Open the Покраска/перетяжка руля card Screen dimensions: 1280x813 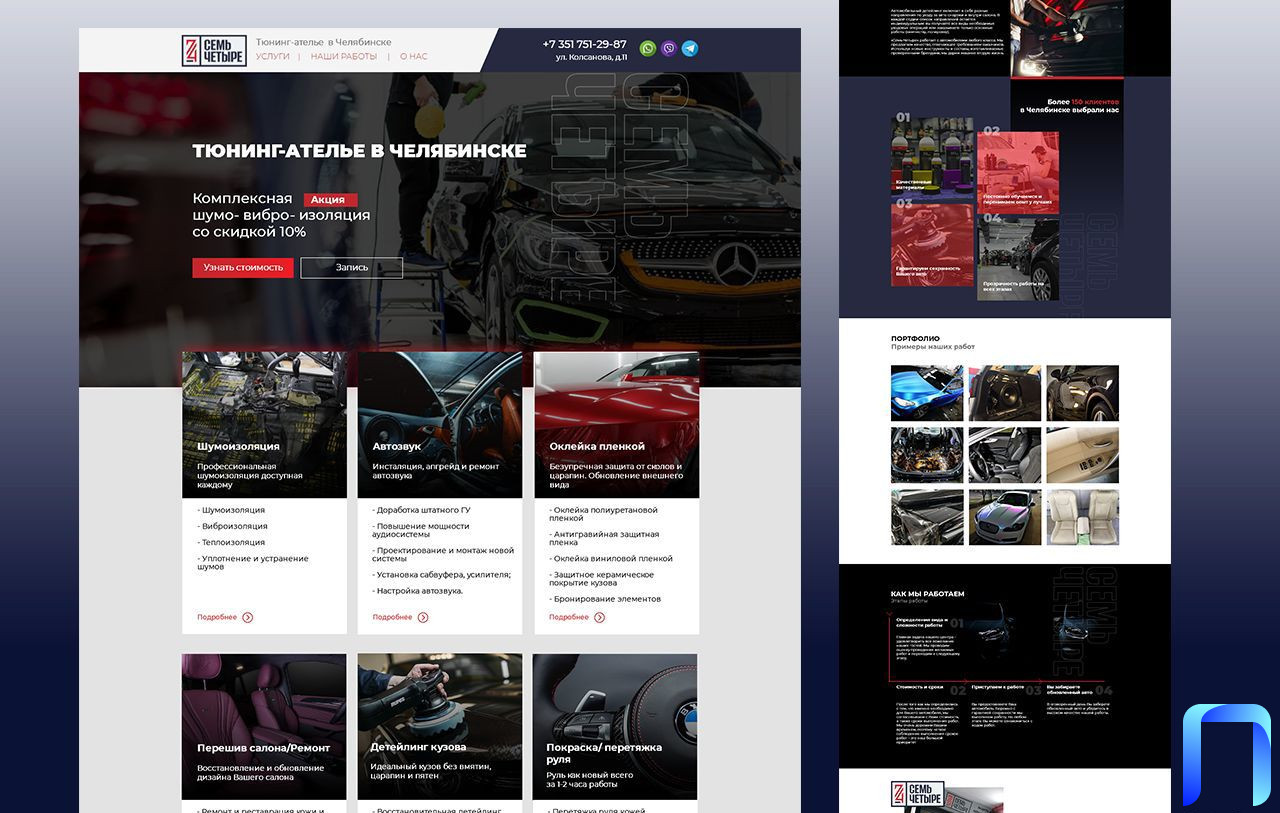pos(615,726)
